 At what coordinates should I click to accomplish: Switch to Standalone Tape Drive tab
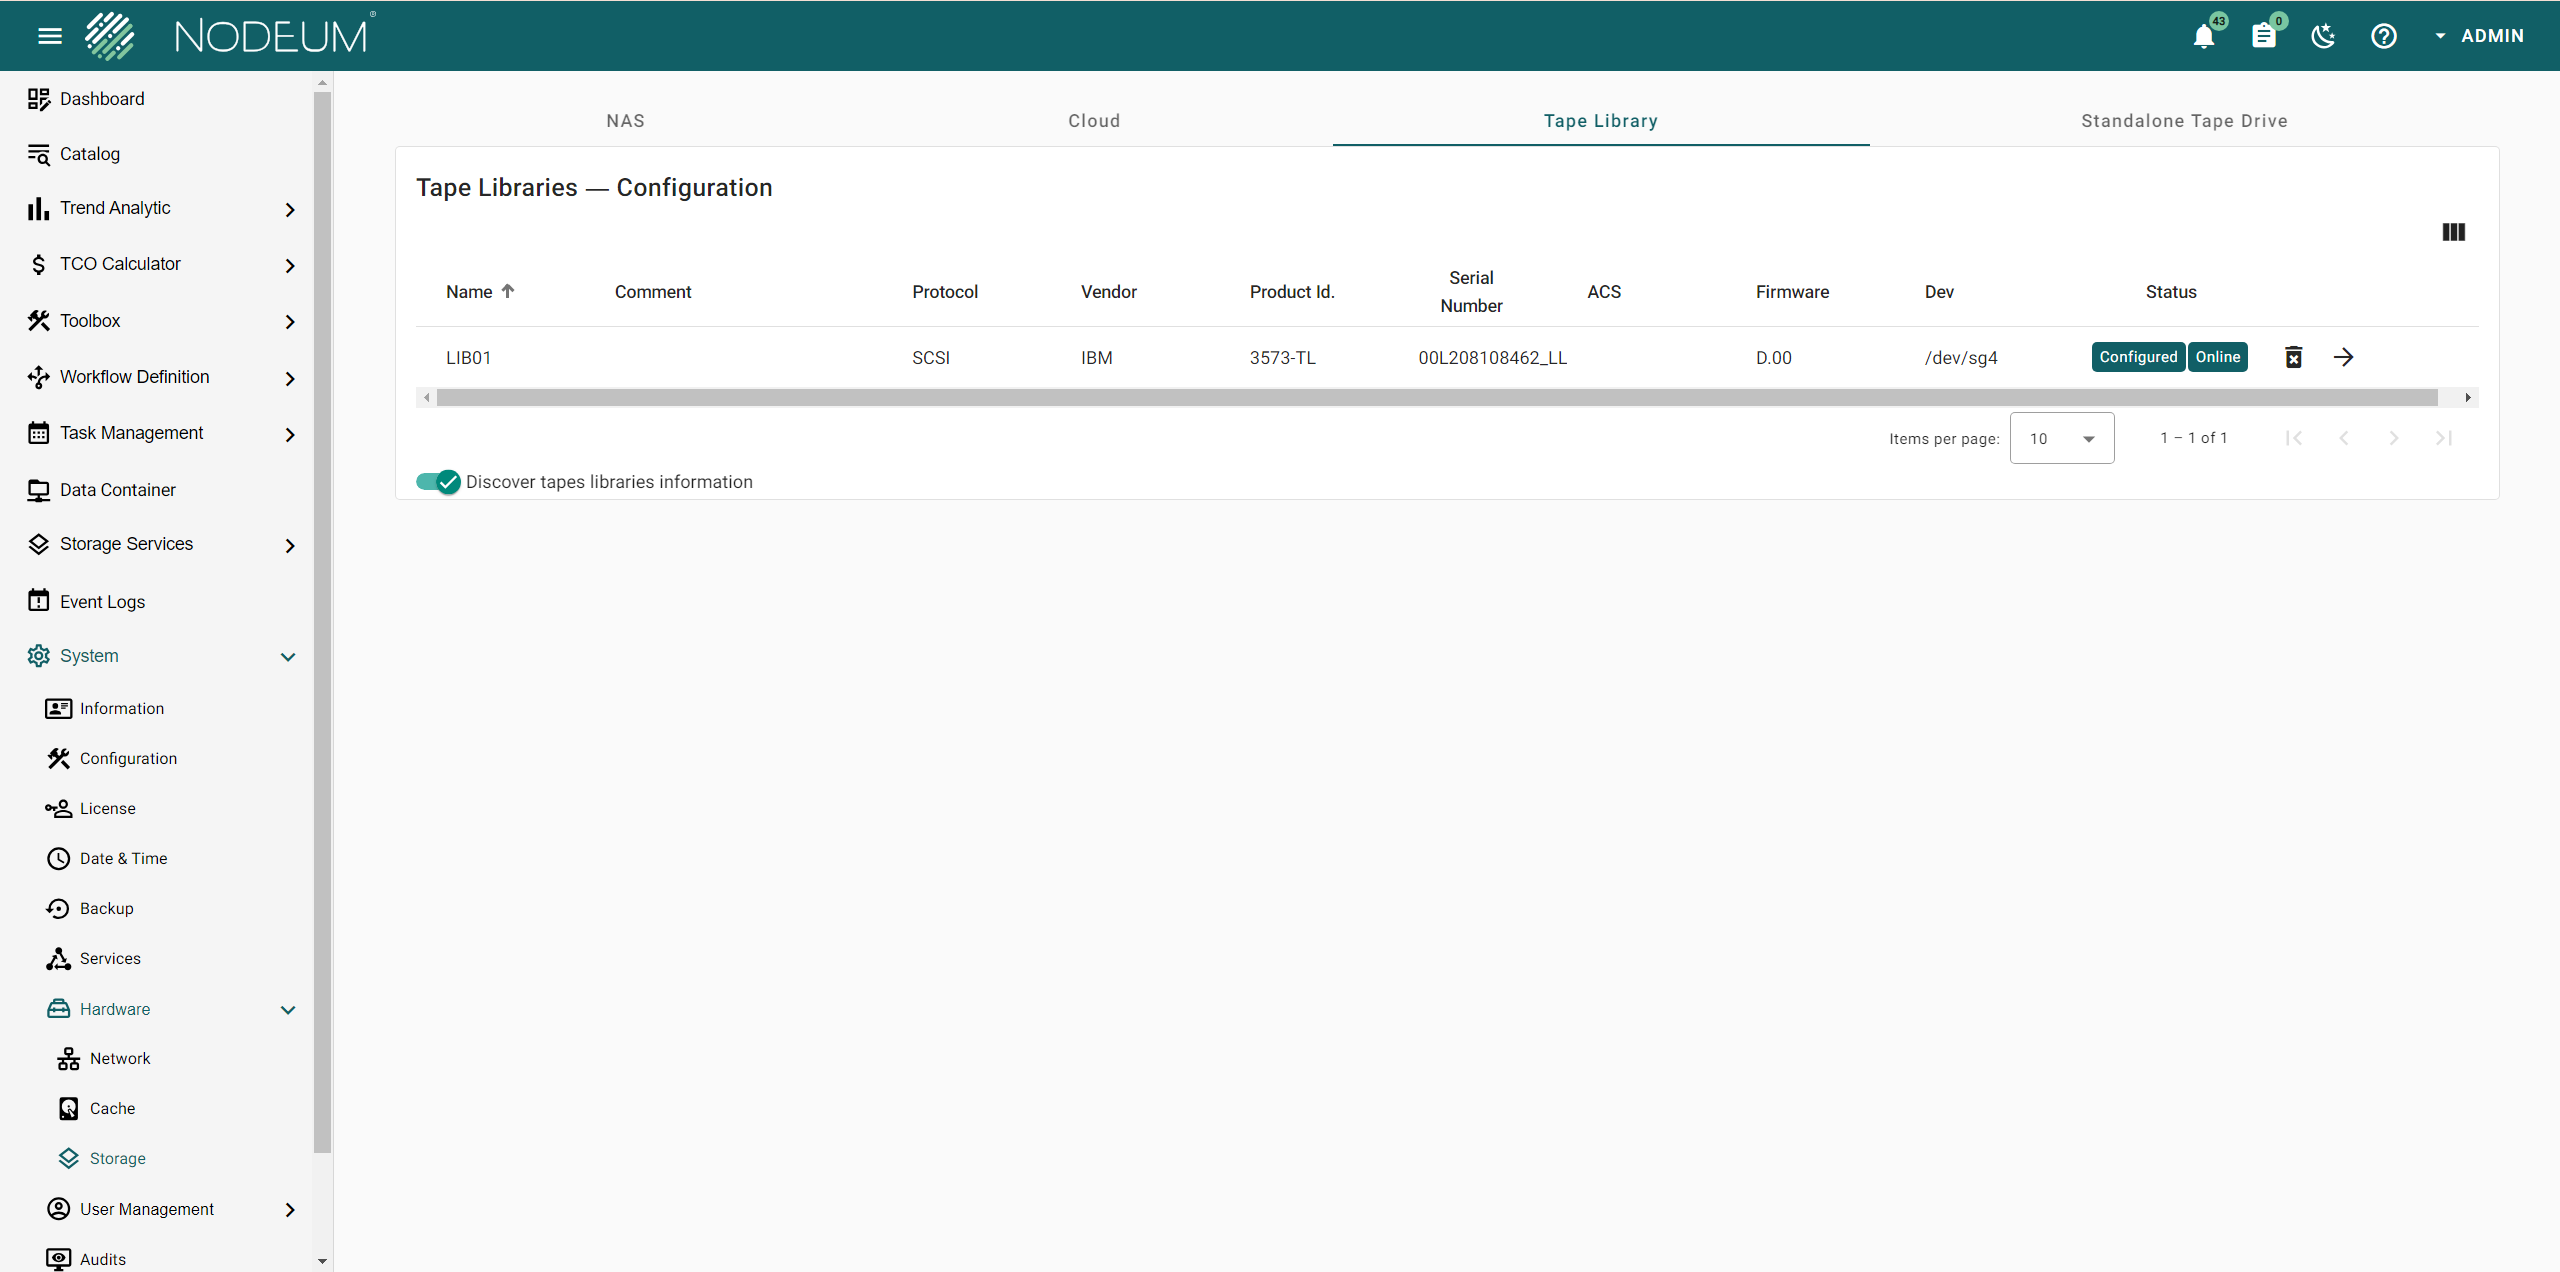(2184, 121)
